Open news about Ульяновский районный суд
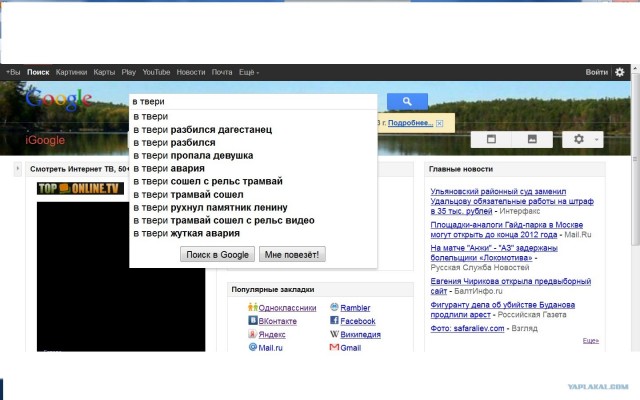Viewport: 640px width, 400px height. (x=512, y=201)
